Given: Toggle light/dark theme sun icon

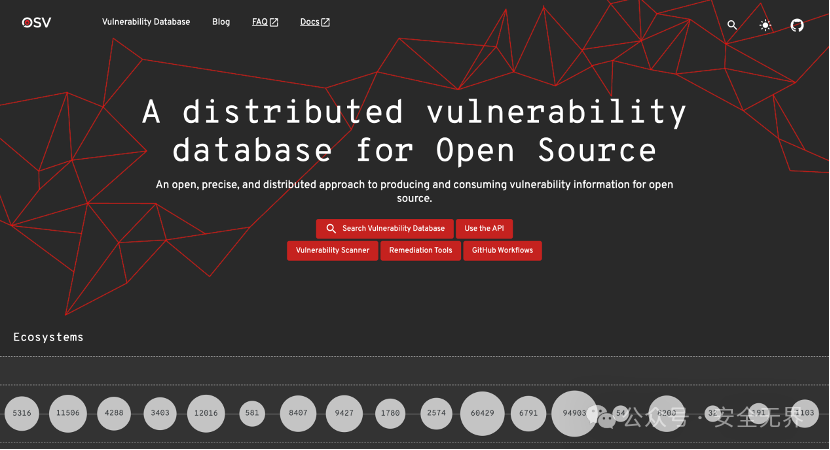Looking at the screenshot, I should coord(765,25).
